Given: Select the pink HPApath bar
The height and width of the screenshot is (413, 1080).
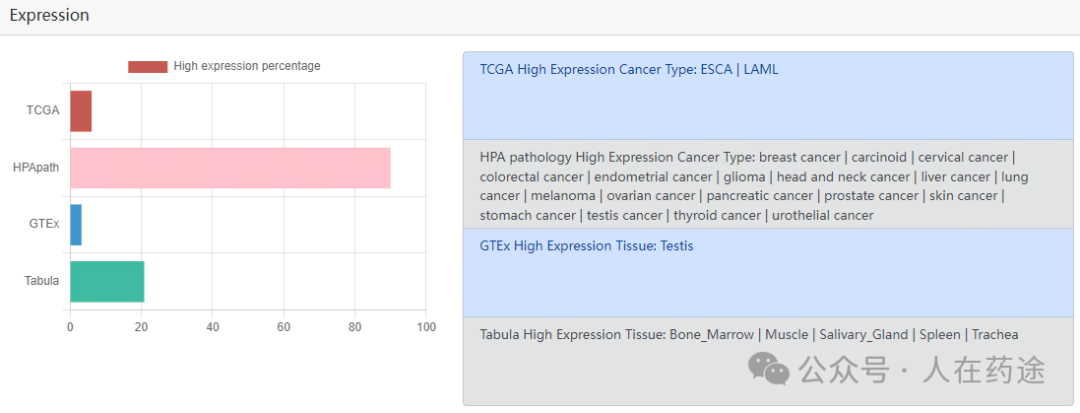Looking at the screenshot, I should (230, 168).
